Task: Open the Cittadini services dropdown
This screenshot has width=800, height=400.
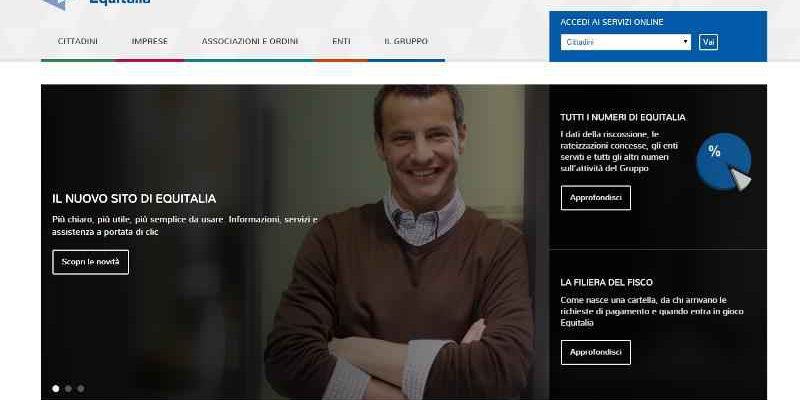Action: (x=626, y=42)
